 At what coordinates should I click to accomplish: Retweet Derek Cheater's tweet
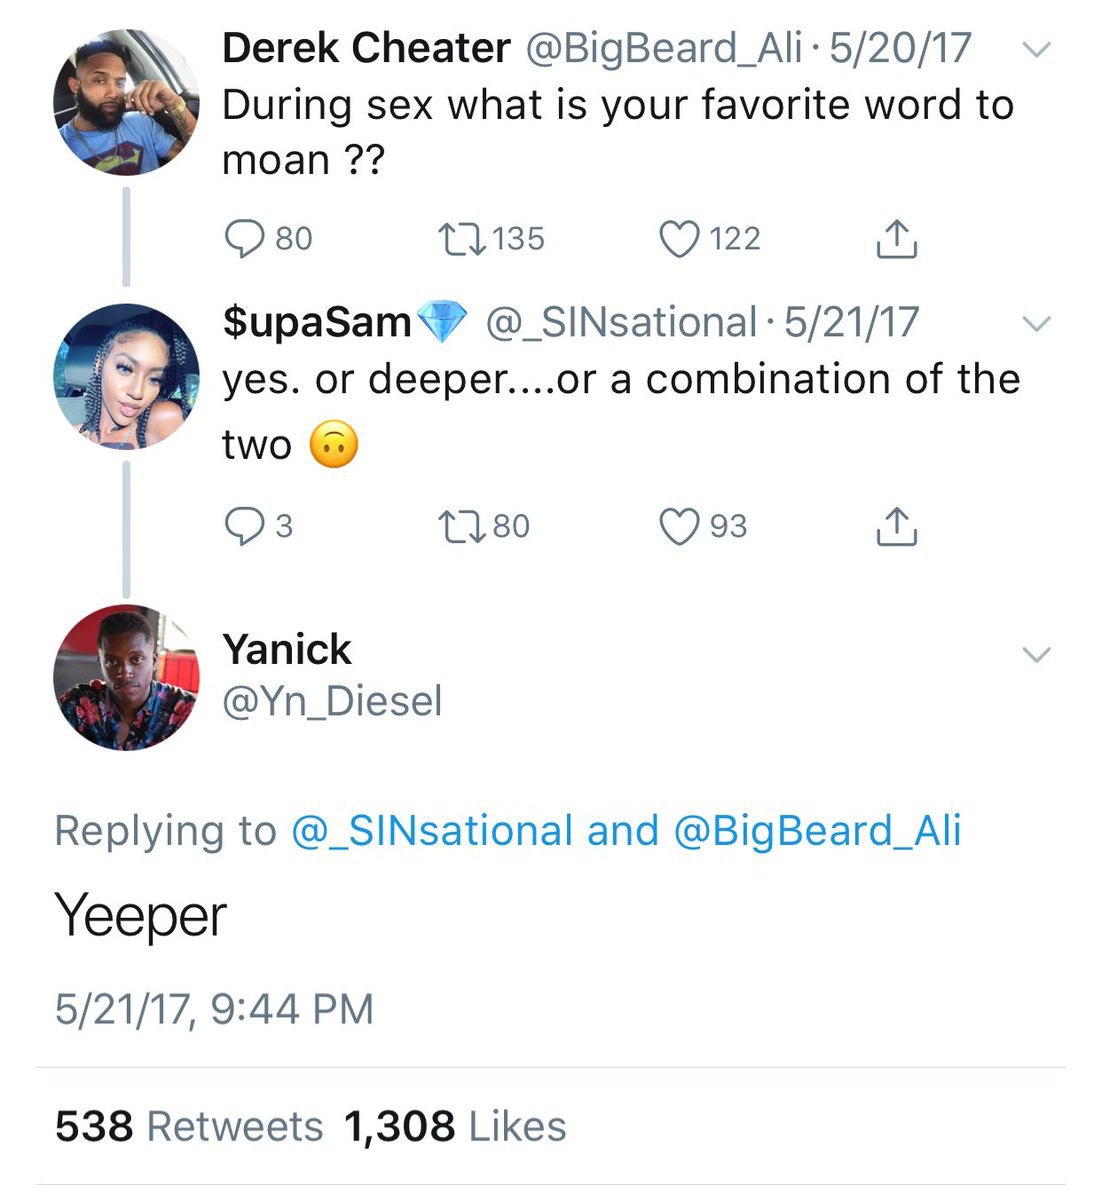462,239
